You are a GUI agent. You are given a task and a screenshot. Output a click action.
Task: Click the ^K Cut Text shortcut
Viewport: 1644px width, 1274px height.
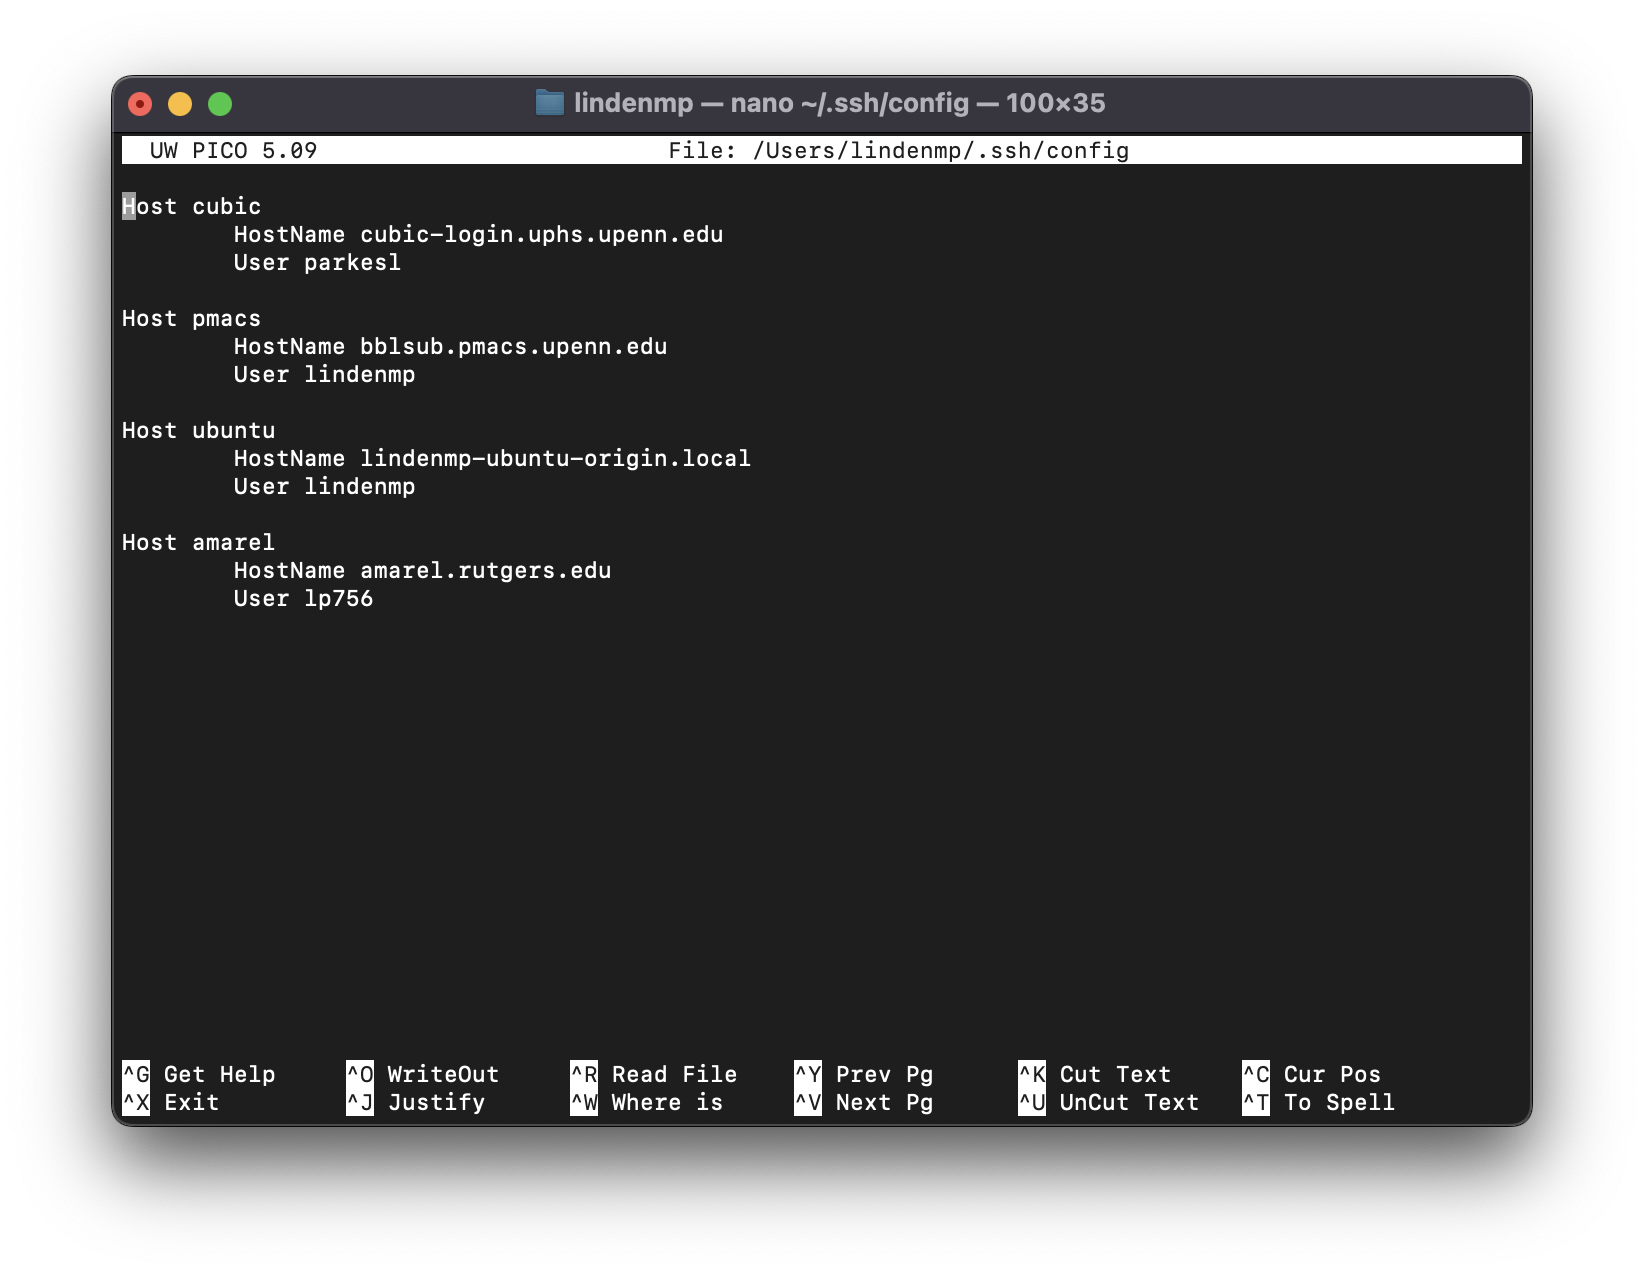tap(1095, 1074)
